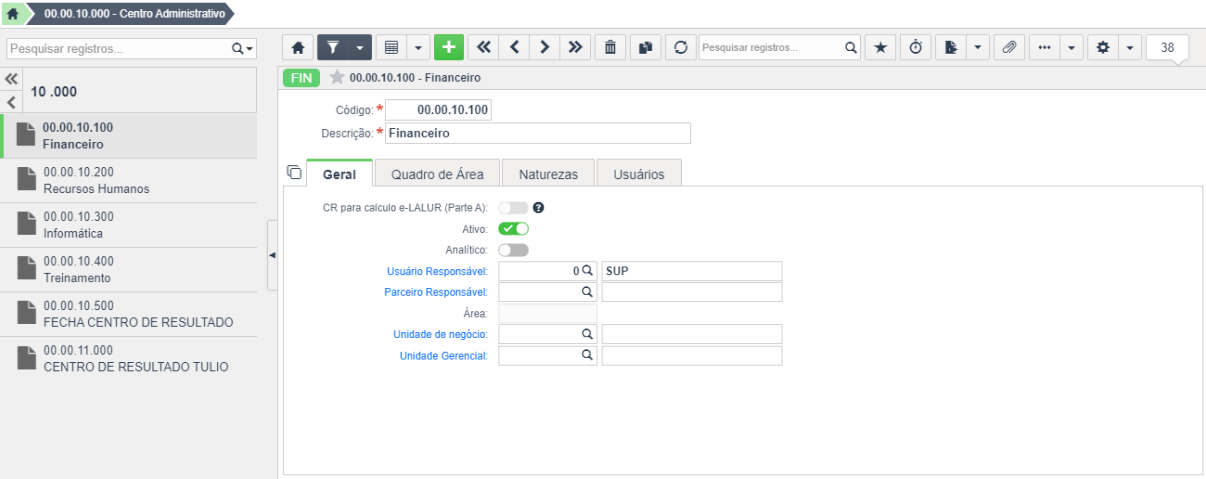Open the settings gear

coord(1103,47)
